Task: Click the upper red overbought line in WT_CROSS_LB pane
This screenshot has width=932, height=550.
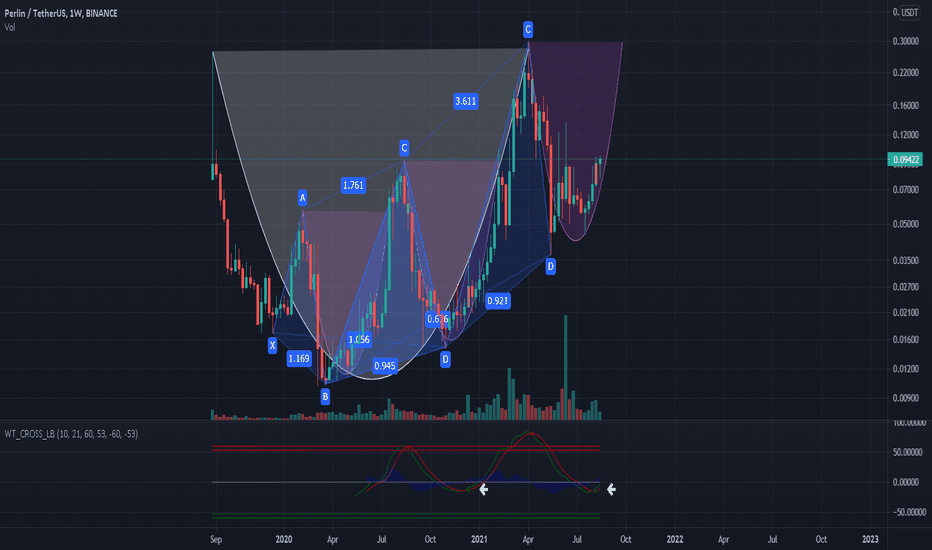Action: pyautogui.click(x=406, y=446)
